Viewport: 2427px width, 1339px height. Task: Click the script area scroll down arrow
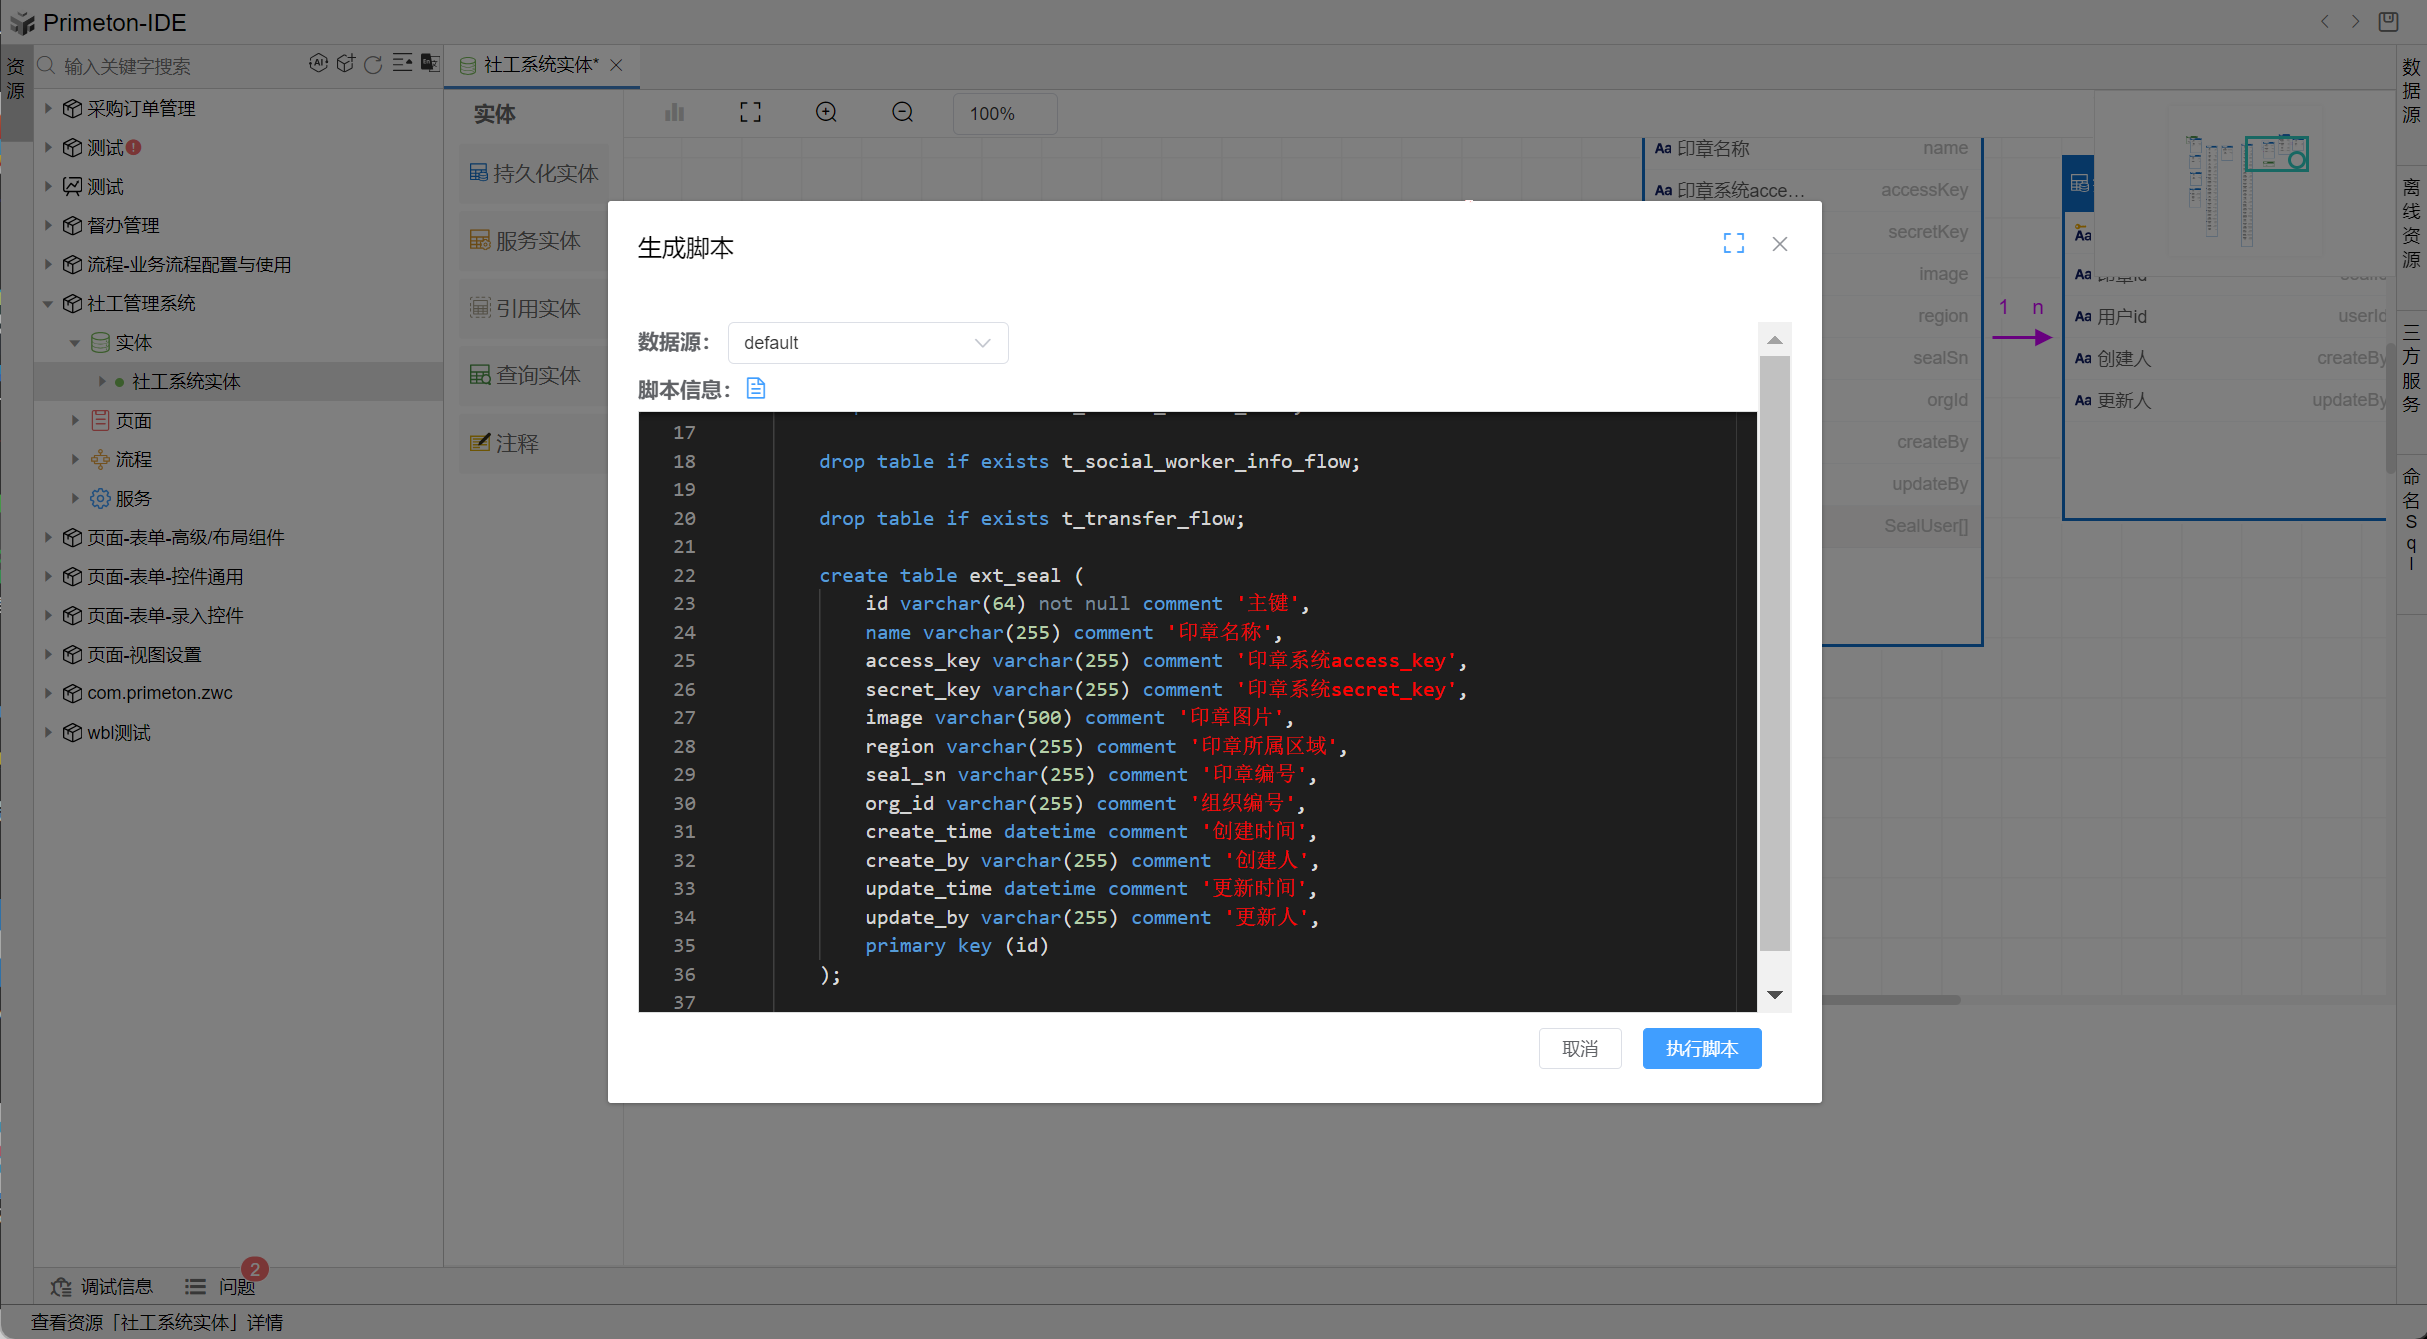pyautogui.click(x=1775, y=994)
